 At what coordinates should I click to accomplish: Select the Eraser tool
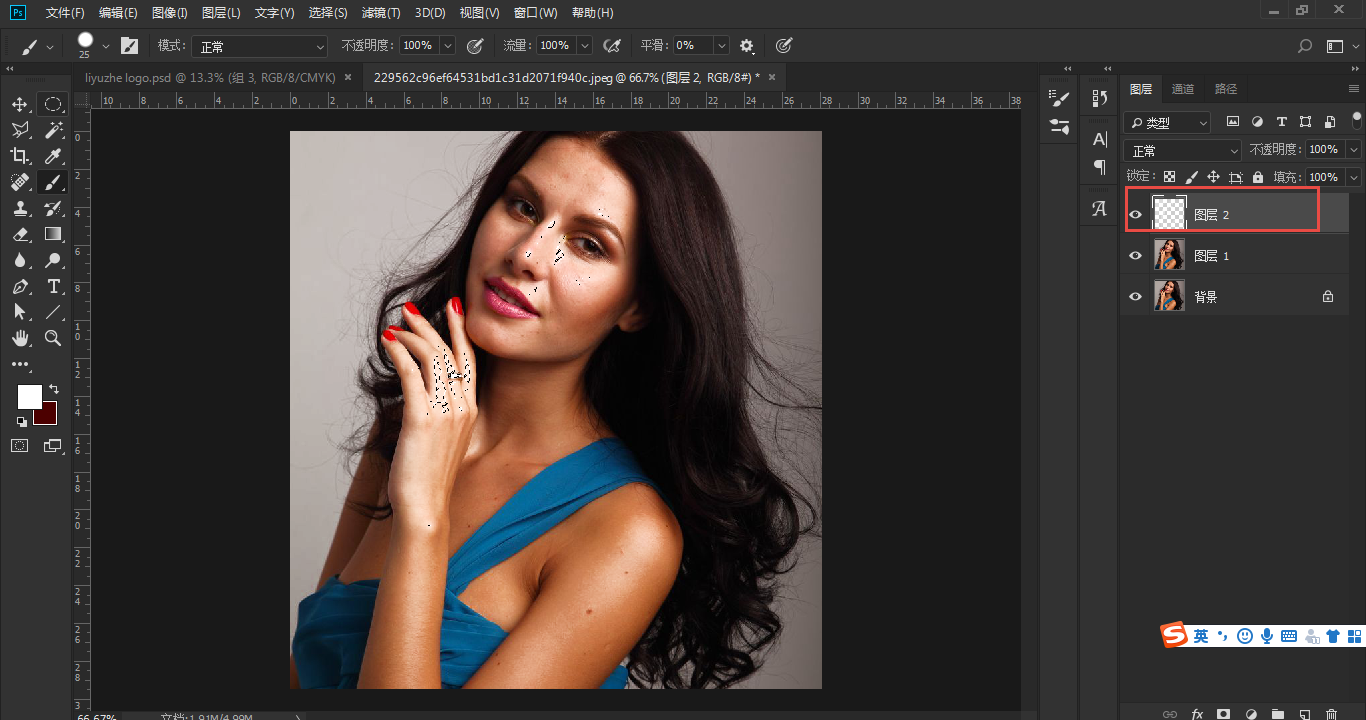click(20, 234)
